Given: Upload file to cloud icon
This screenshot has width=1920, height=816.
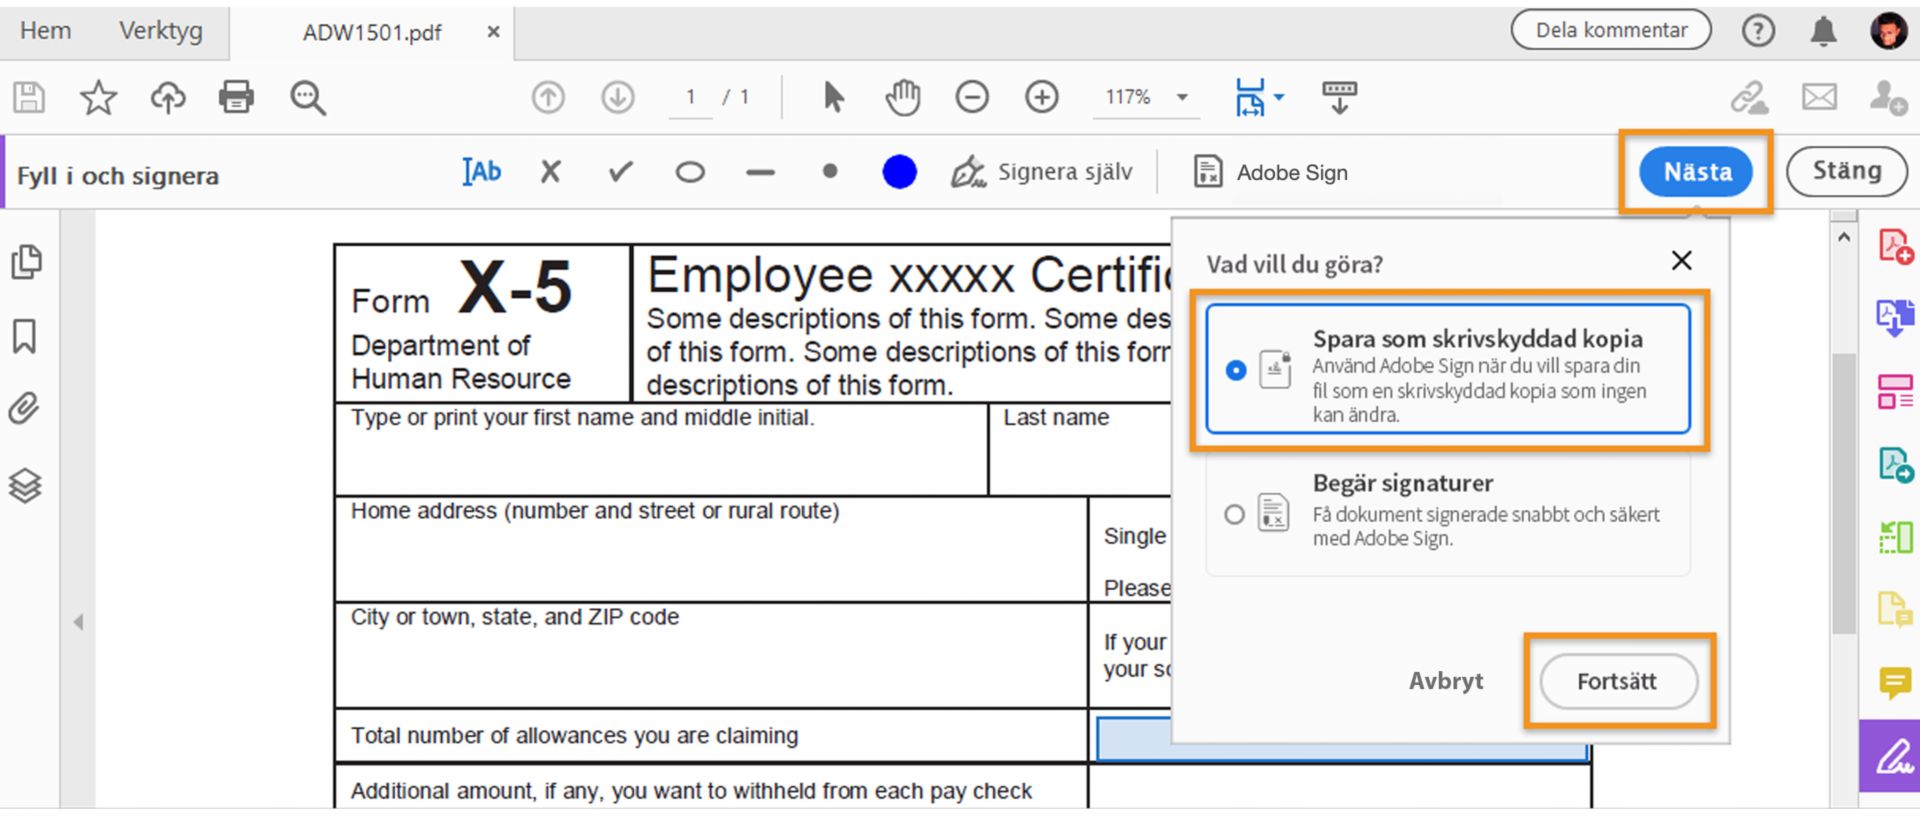Looking at the screenshot, I should 168,97.
